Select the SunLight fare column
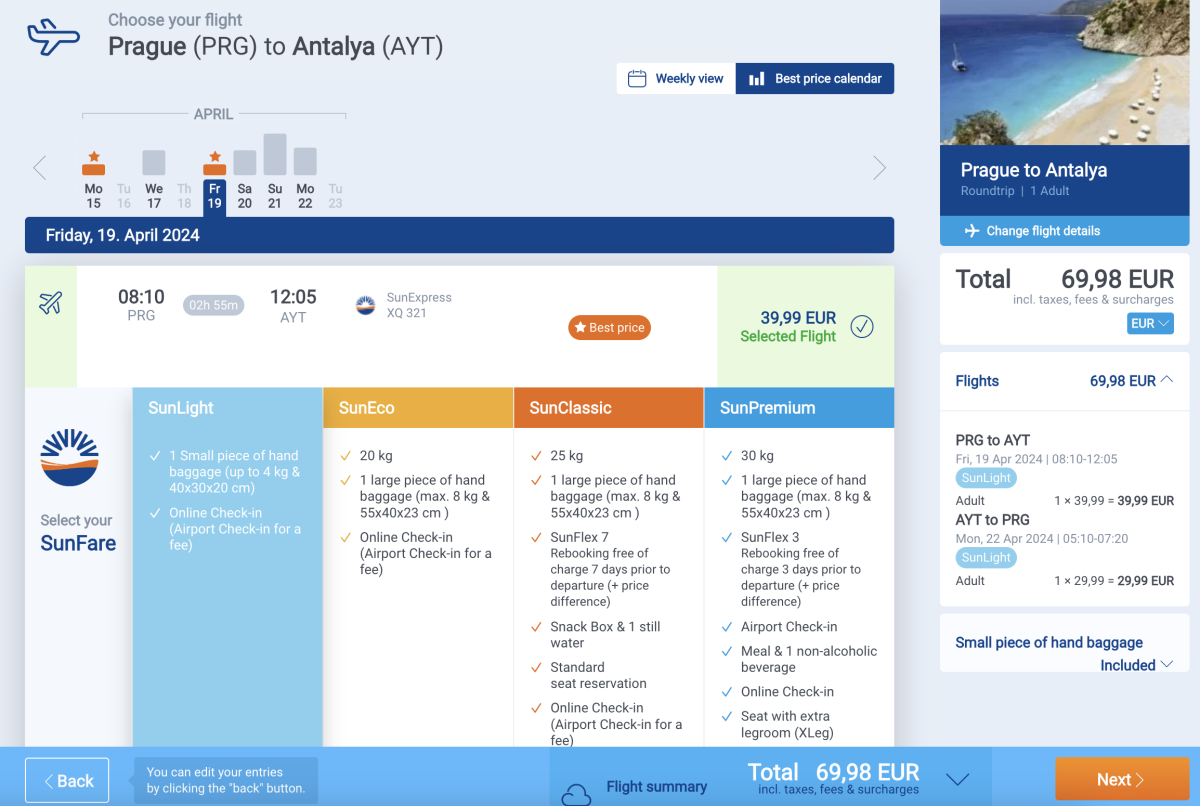The width and height of the screenshot is (1200, 806). [x=227, y=408]
